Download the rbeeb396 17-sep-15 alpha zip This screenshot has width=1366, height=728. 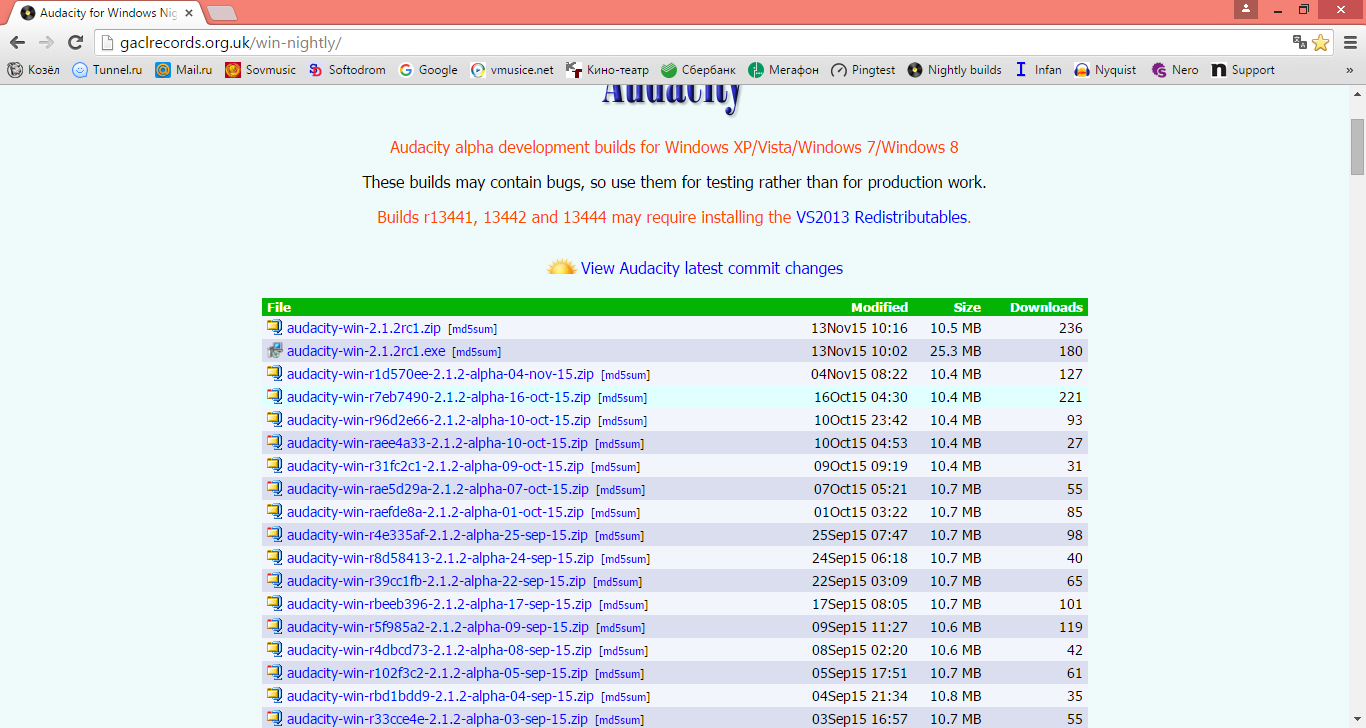point(440,604)
